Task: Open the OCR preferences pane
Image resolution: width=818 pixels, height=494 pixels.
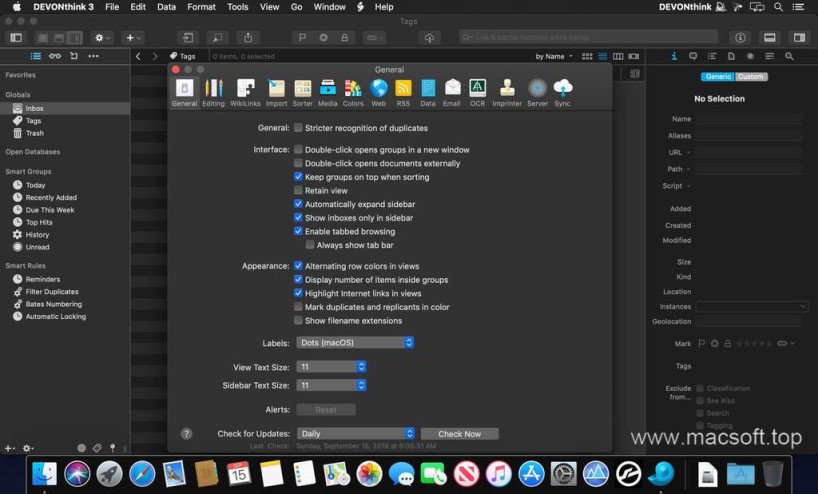Action: click(477, 92)
